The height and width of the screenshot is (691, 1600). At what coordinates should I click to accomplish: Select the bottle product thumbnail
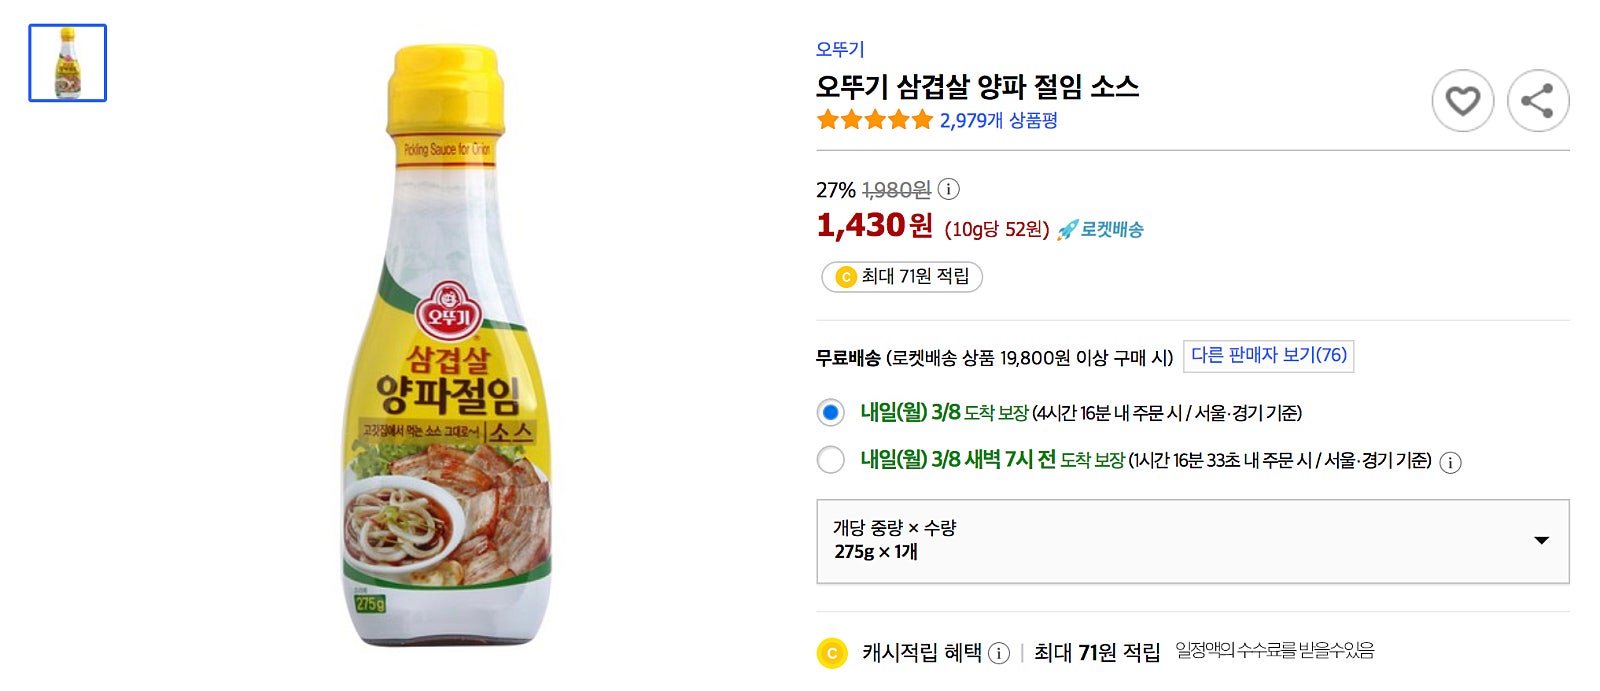pos(68,63)
